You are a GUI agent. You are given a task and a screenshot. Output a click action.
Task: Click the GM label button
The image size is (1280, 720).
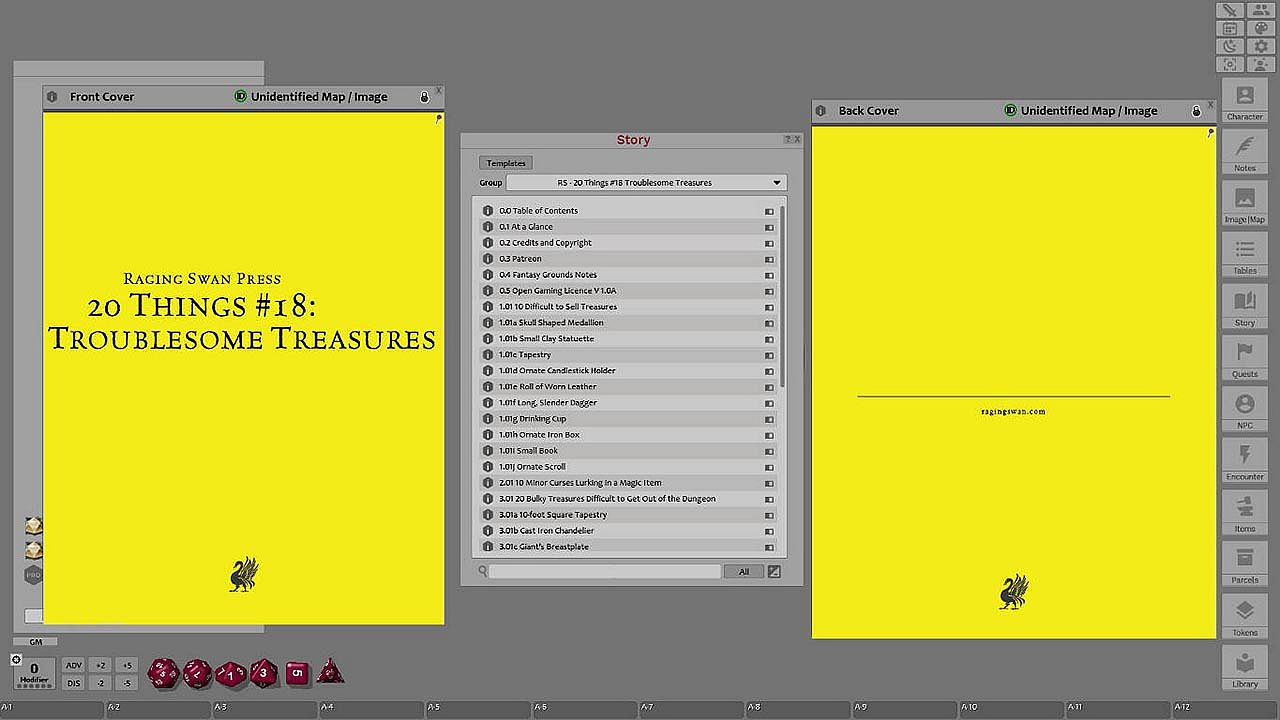pyautogui.click(x=36, y=642)
